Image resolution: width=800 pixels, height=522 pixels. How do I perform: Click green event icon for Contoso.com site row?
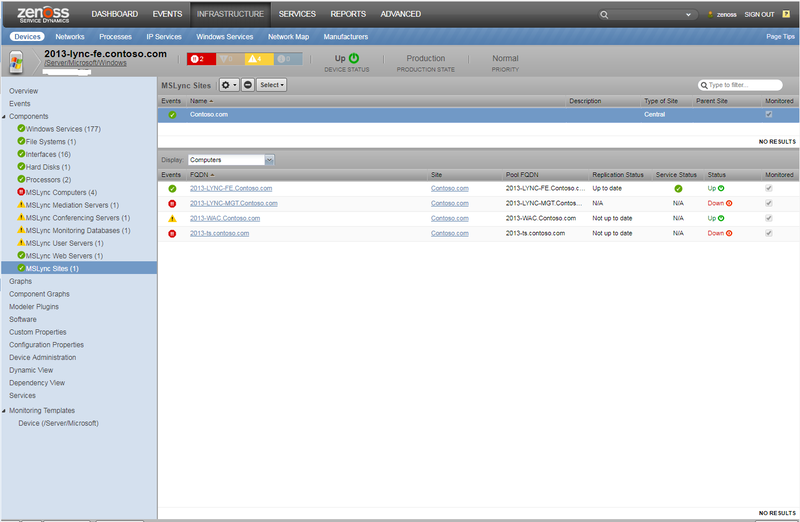pos(172,115)
